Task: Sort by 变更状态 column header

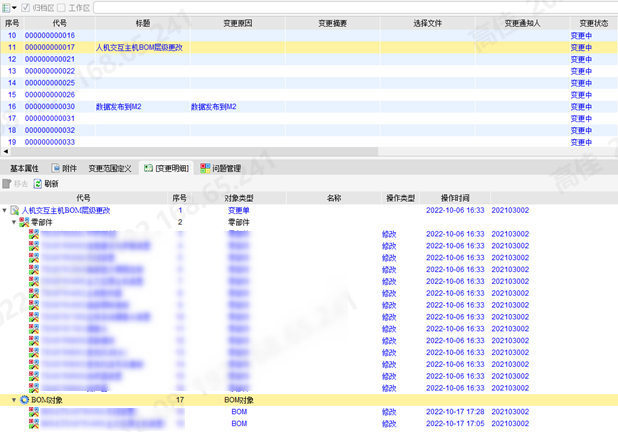Action: 593,22
